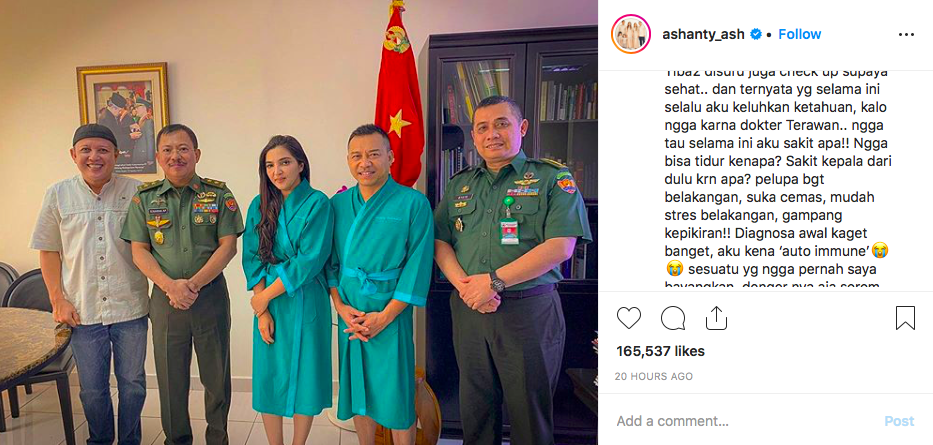Click the Post comment button
The width and height of the screenshot is (933, 445).
[x=899, y=421]
